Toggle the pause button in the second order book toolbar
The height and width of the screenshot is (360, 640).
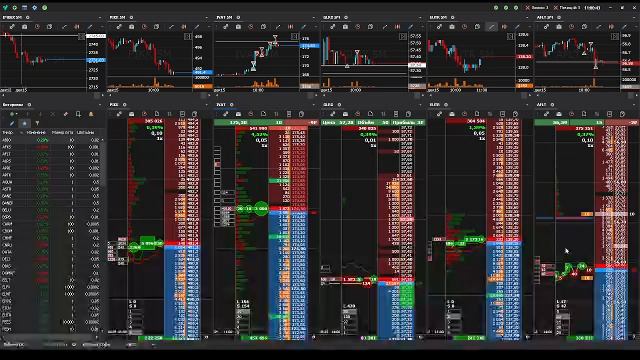169,114
